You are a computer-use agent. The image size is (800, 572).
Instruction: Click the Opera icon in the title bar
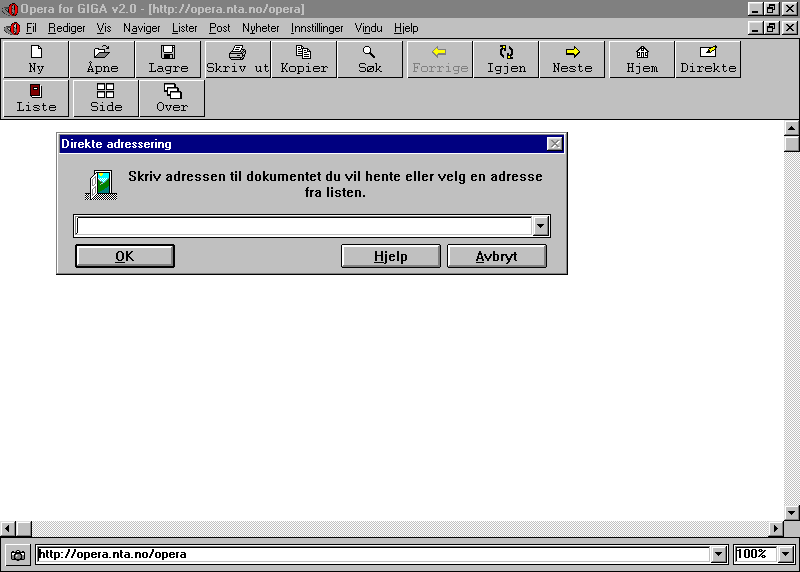click(11, 9)
